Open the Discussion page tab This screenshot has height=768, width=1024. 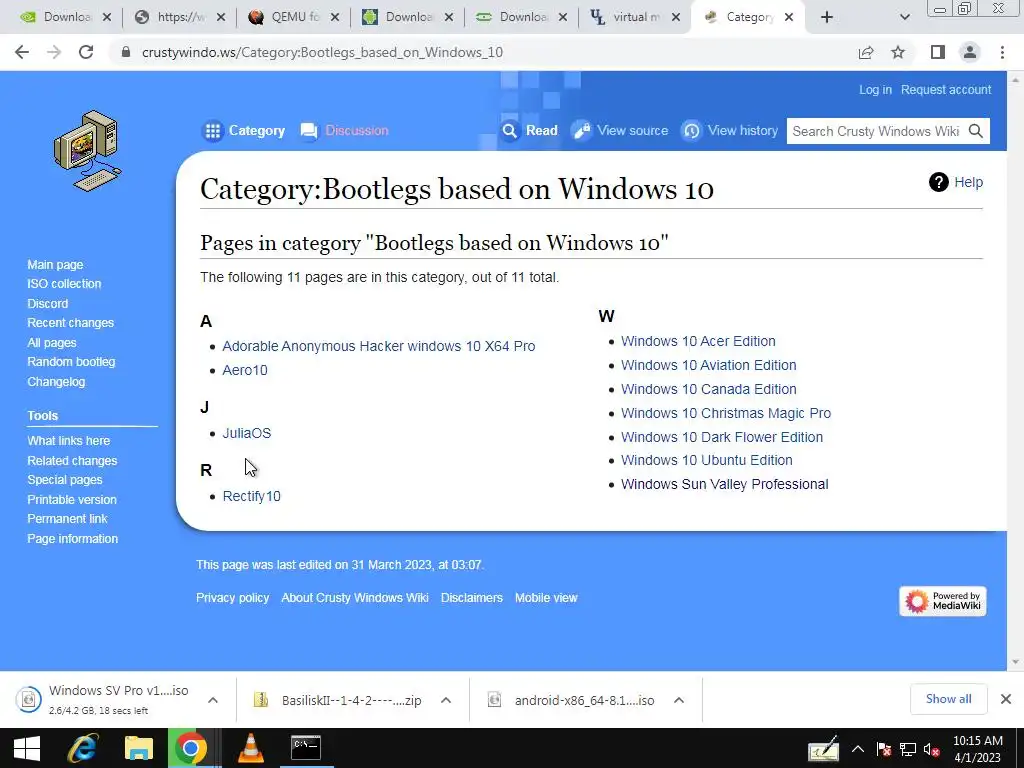point(344,131)
